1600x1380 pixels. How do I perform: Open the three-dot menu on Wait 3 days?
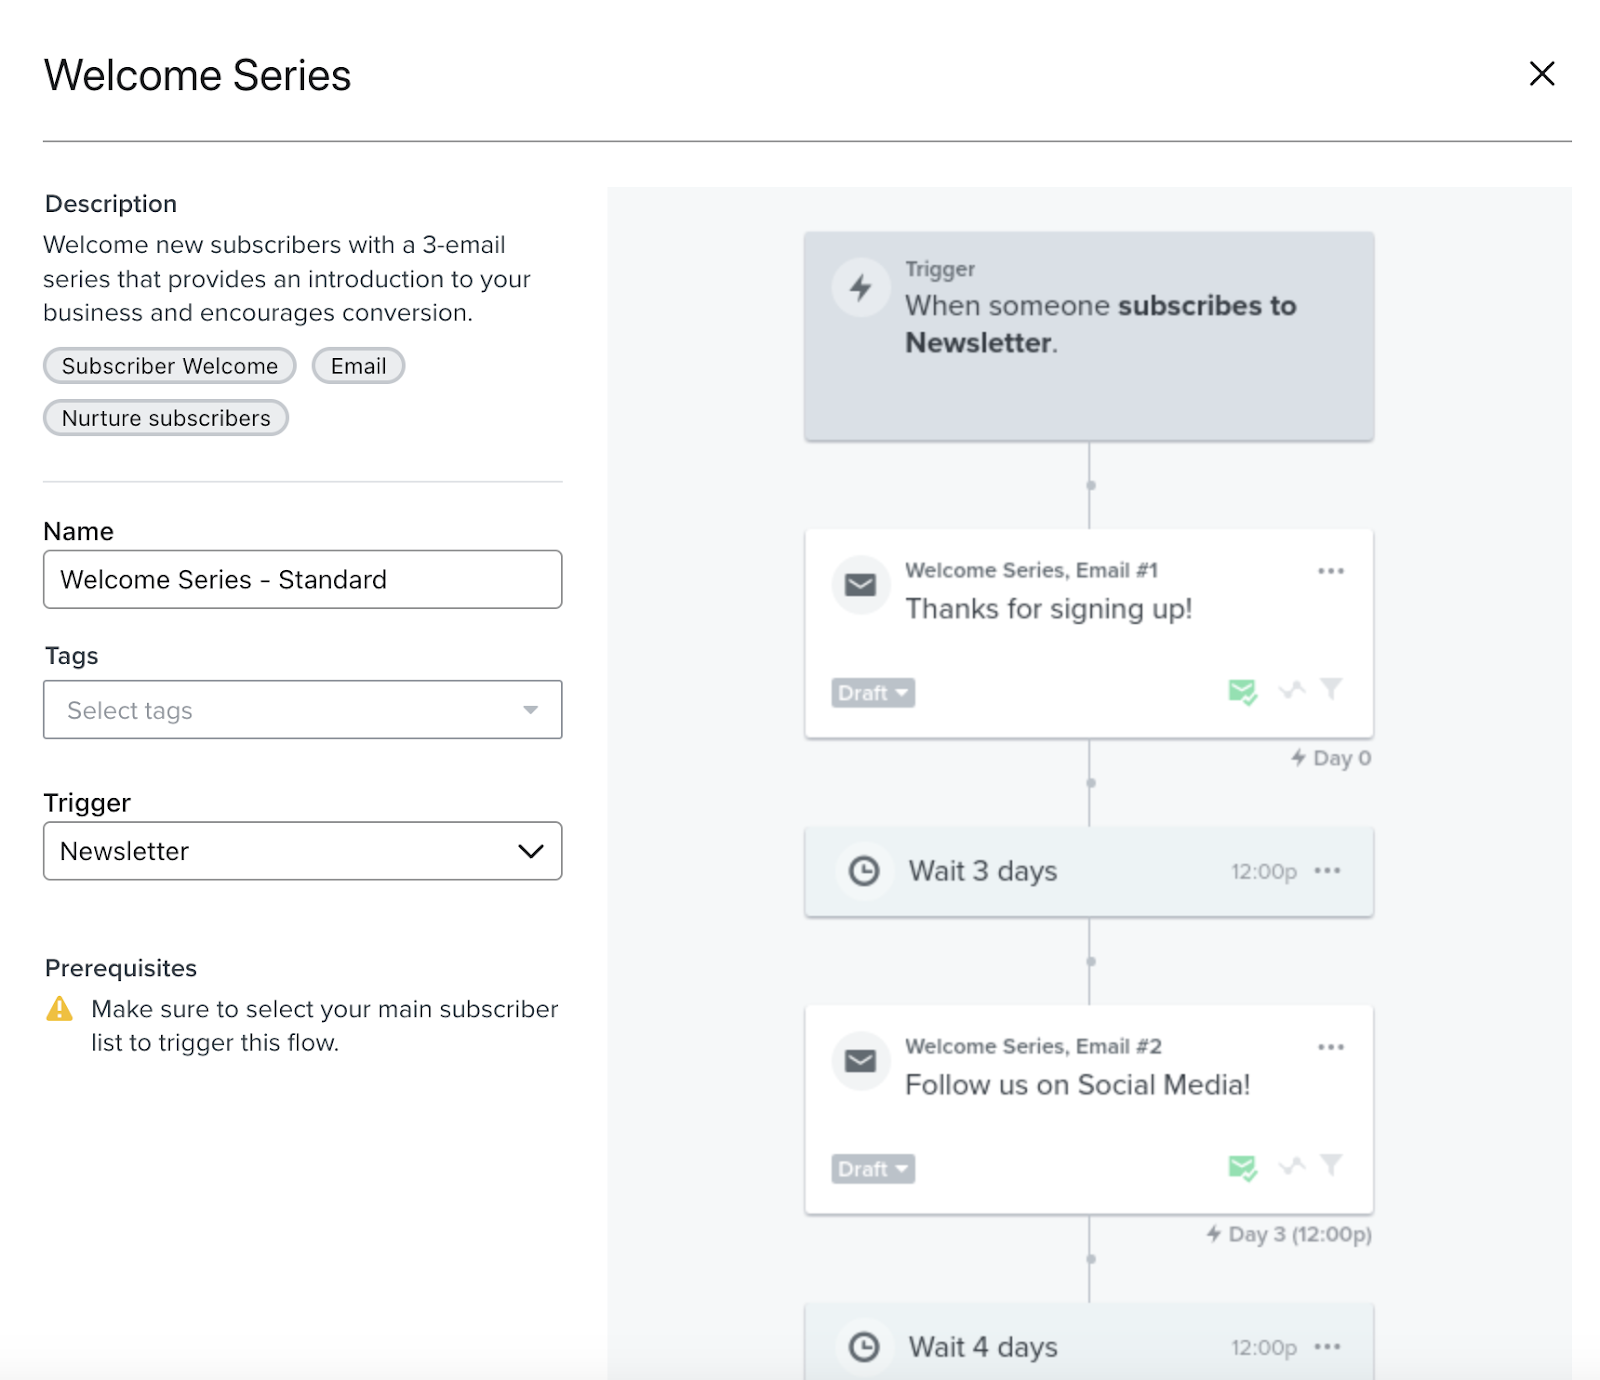1327,871
